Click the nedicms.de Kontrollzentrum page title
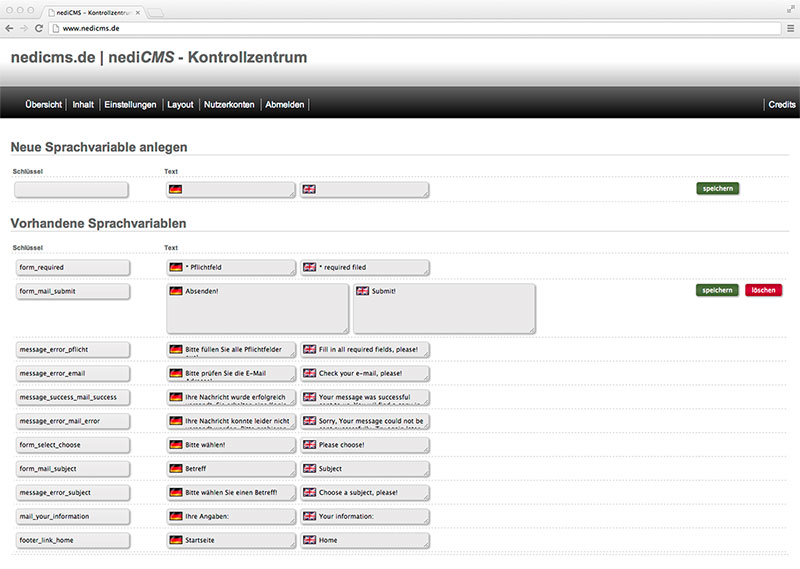 (x=159, y=57)
